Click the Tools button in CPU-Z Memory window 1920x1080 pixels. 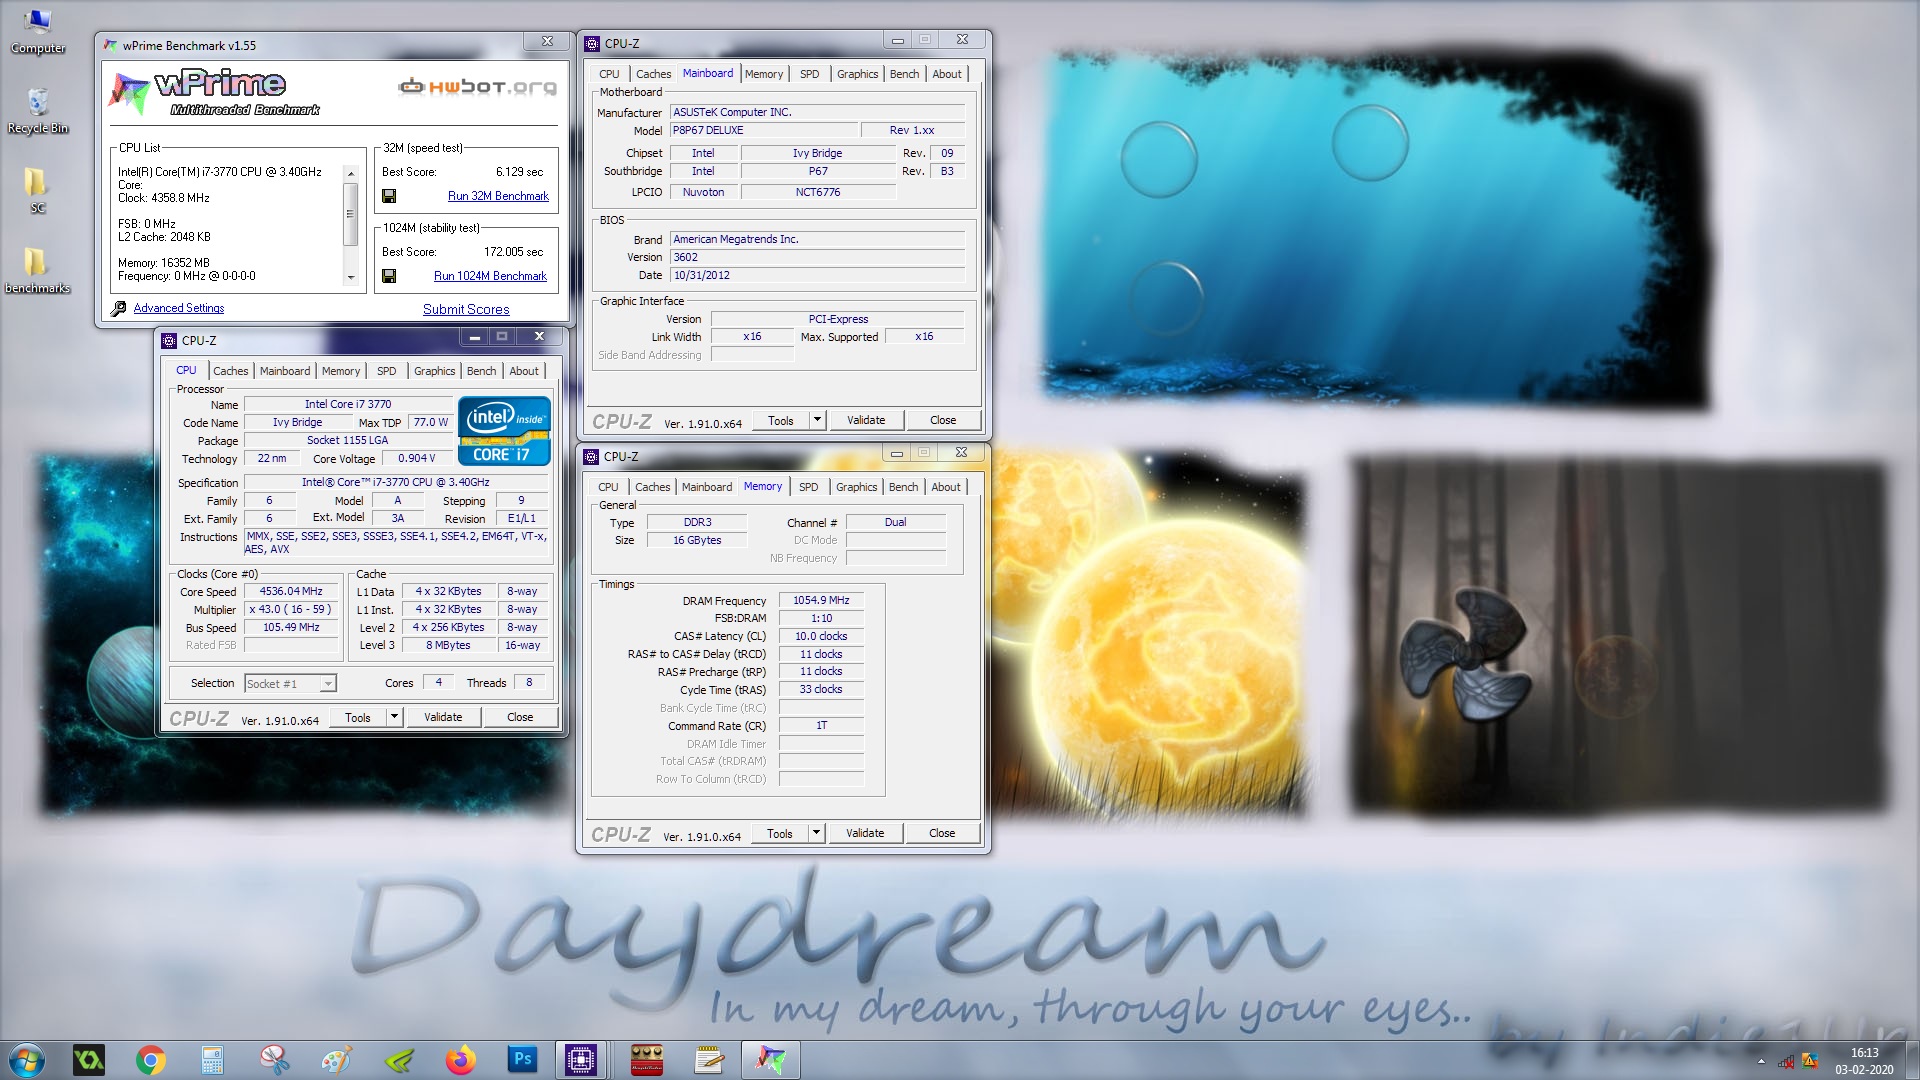(780, 833)
